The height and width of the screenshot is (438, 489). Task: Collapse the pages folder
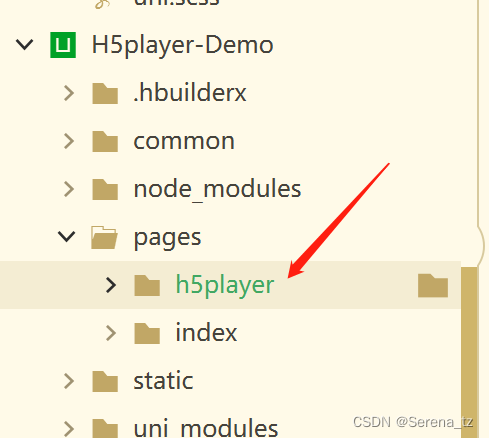click(67, 237)
